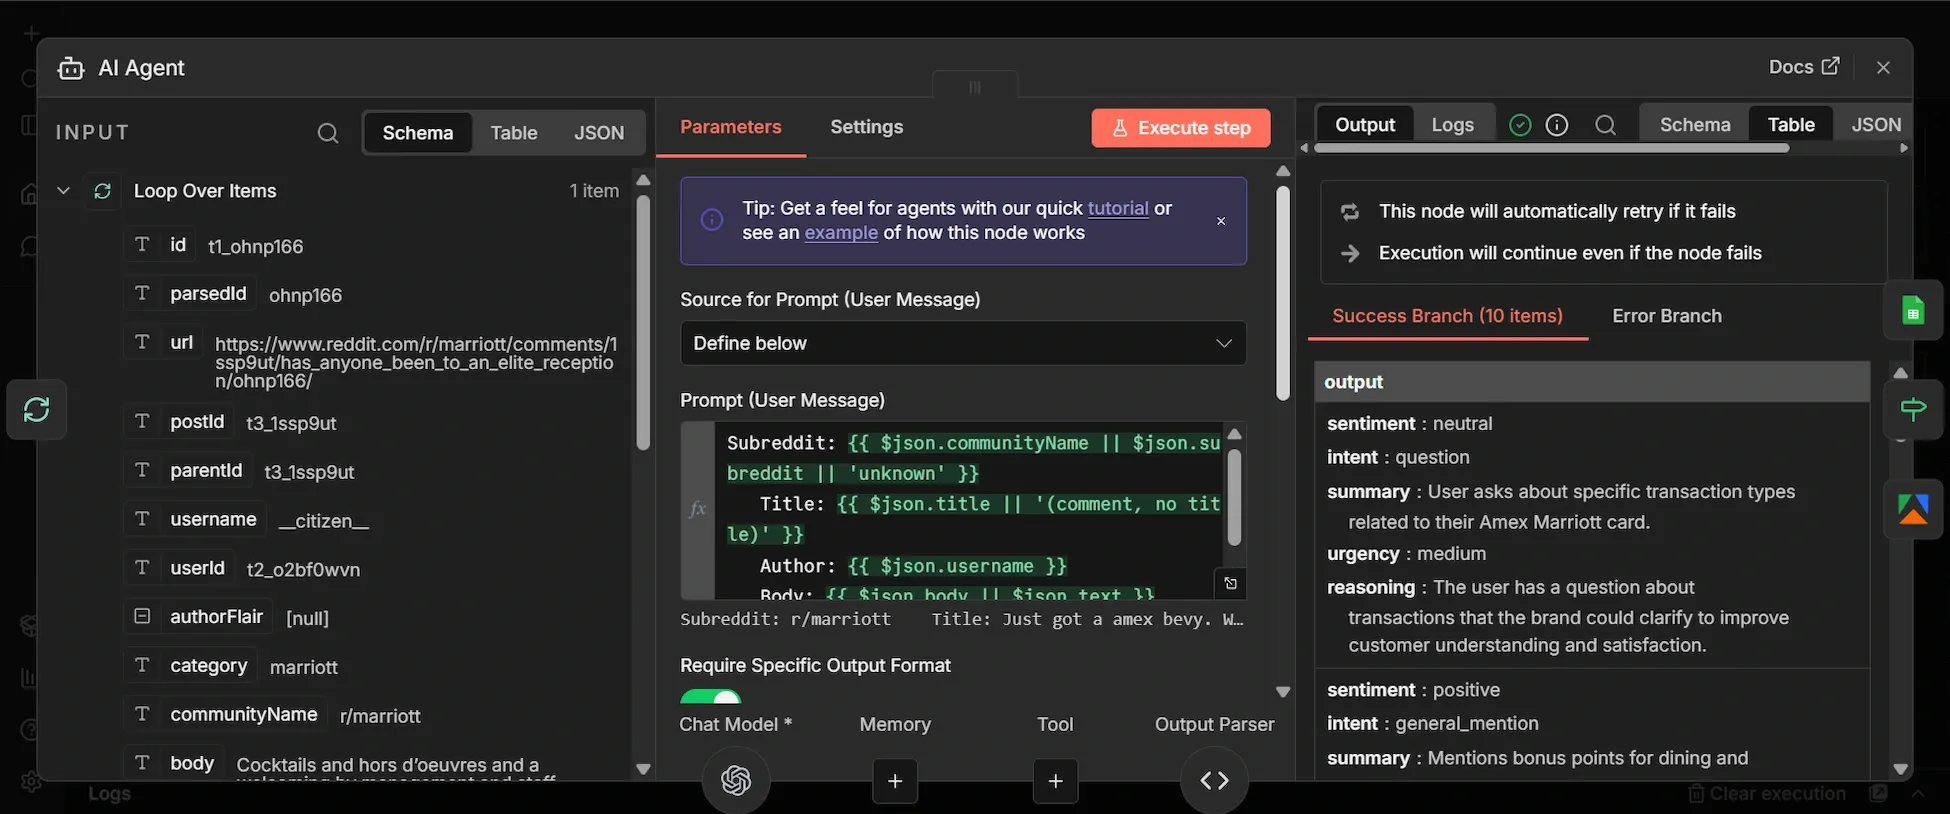Open the input search magnifier icon
The image size is (1950, 814).
tap(328, 133)
